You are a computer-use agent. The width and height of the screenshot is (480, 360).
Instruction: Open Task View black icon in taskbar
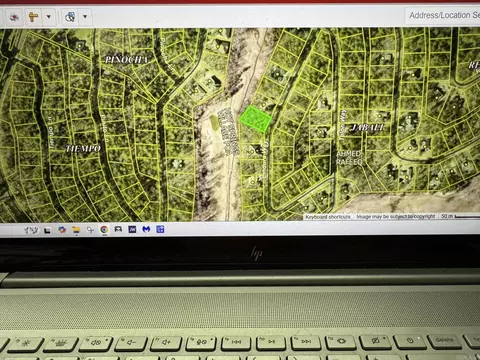47,230
